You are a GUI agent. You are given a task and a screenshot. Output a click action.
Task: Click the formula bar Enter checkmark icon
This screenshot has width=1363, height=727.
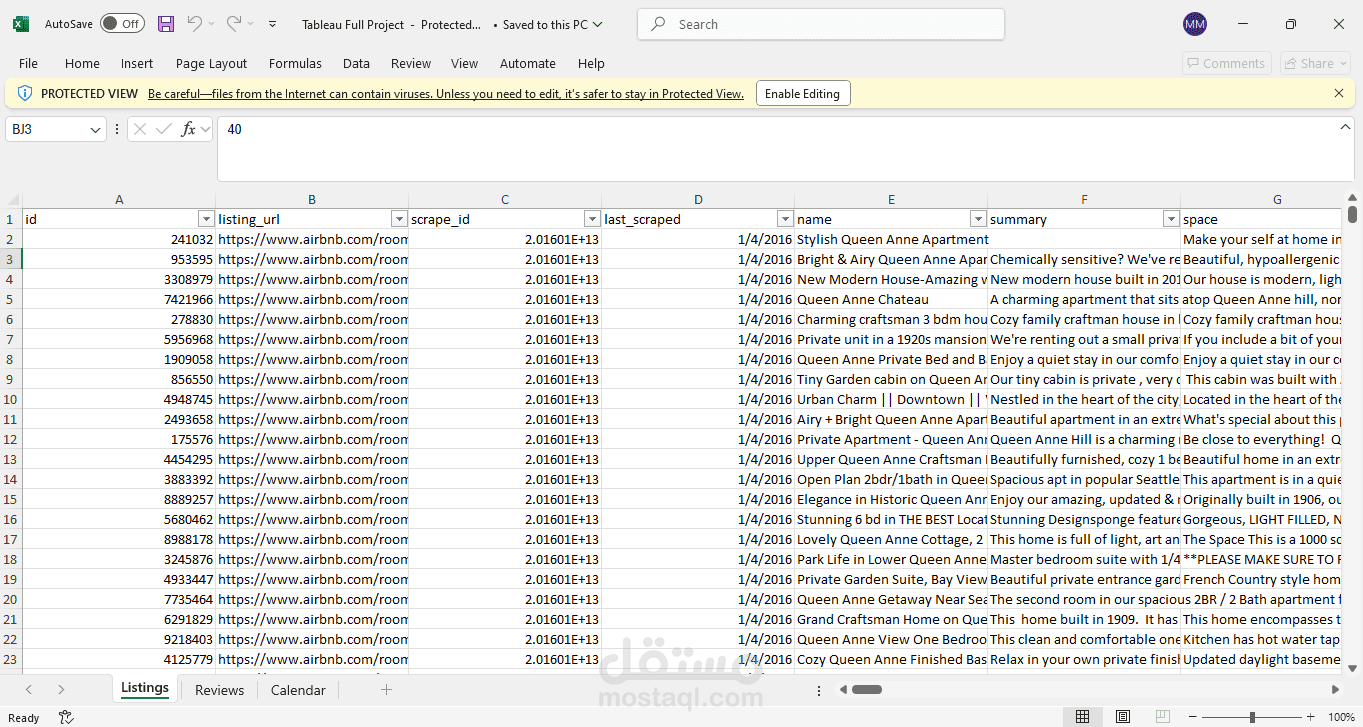(164, 129)
